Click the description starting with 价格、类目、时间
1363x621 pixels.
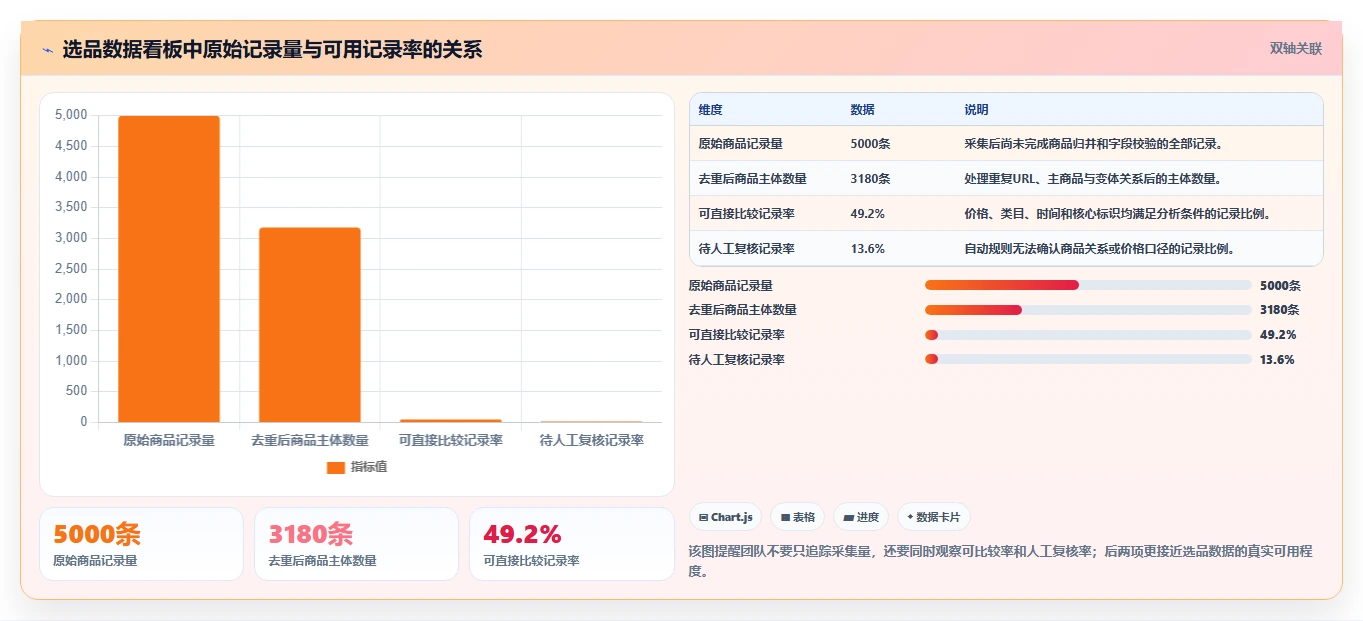[1117, 213]
